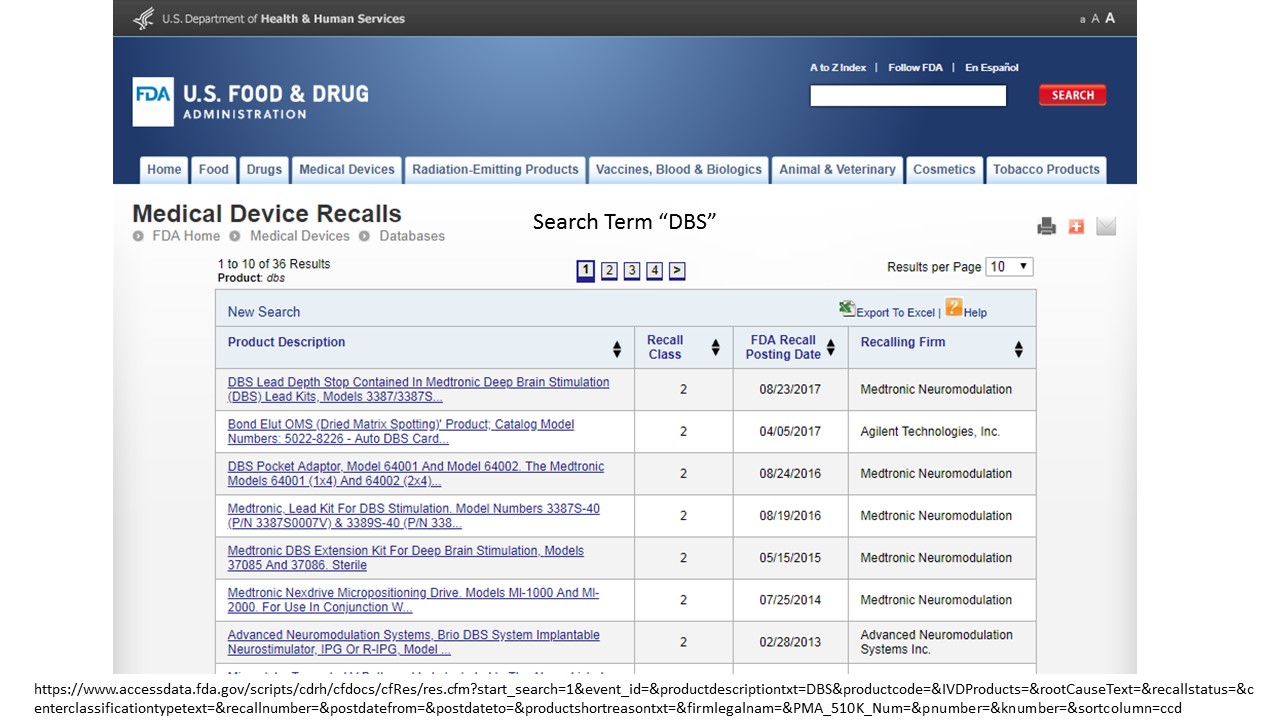The image size is (1280, 720).
Task: Click Medical Devices breadcrumb link
Action: [x=300, y=236]
